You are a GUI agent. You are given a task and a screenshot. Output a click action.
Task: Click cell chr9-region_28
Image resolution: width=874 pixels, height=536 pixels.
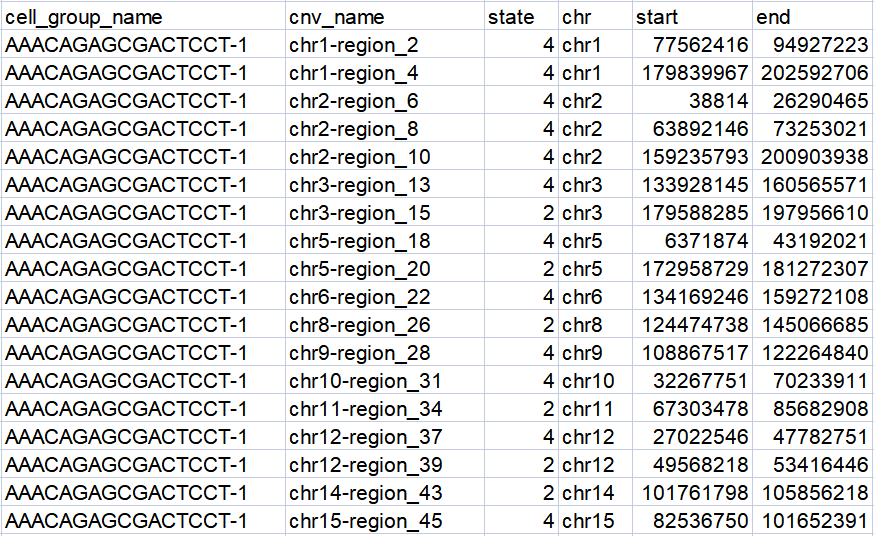click(x=385, y=352)
